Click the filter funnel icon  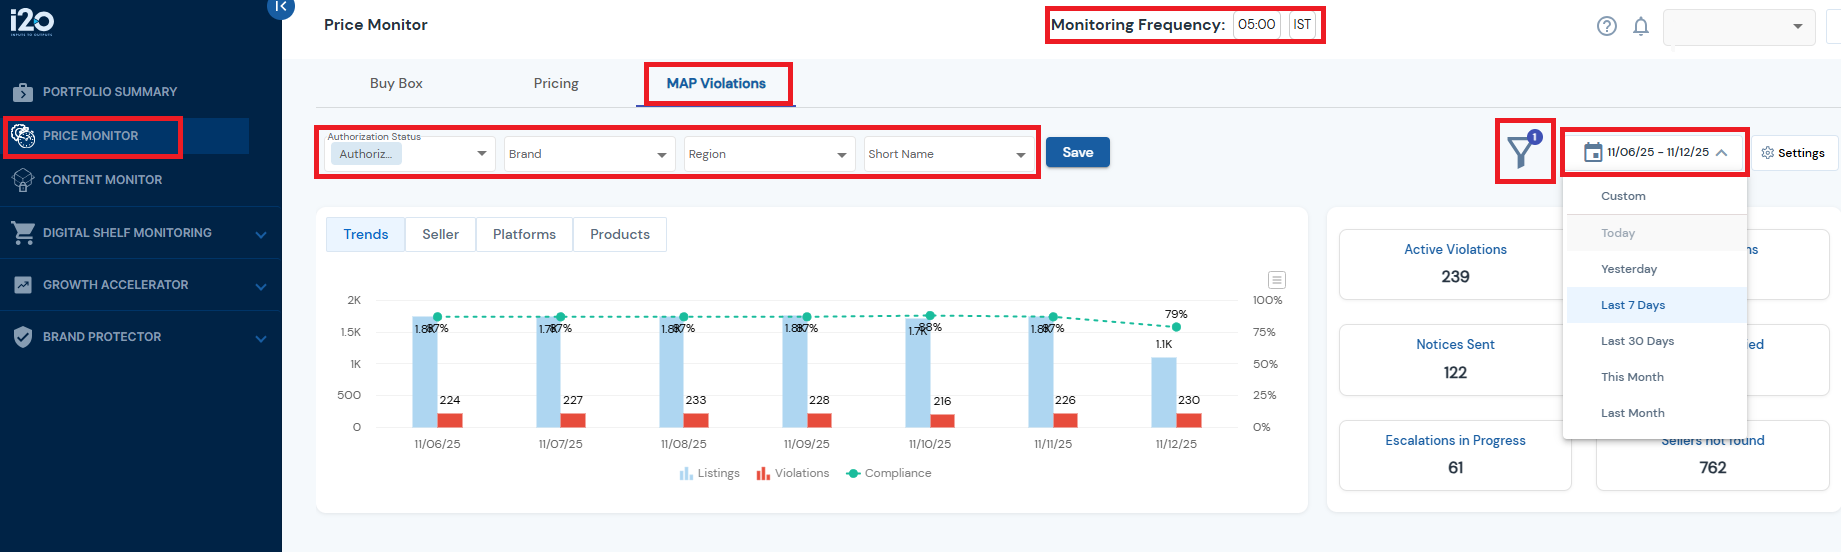pos(1521,152)
